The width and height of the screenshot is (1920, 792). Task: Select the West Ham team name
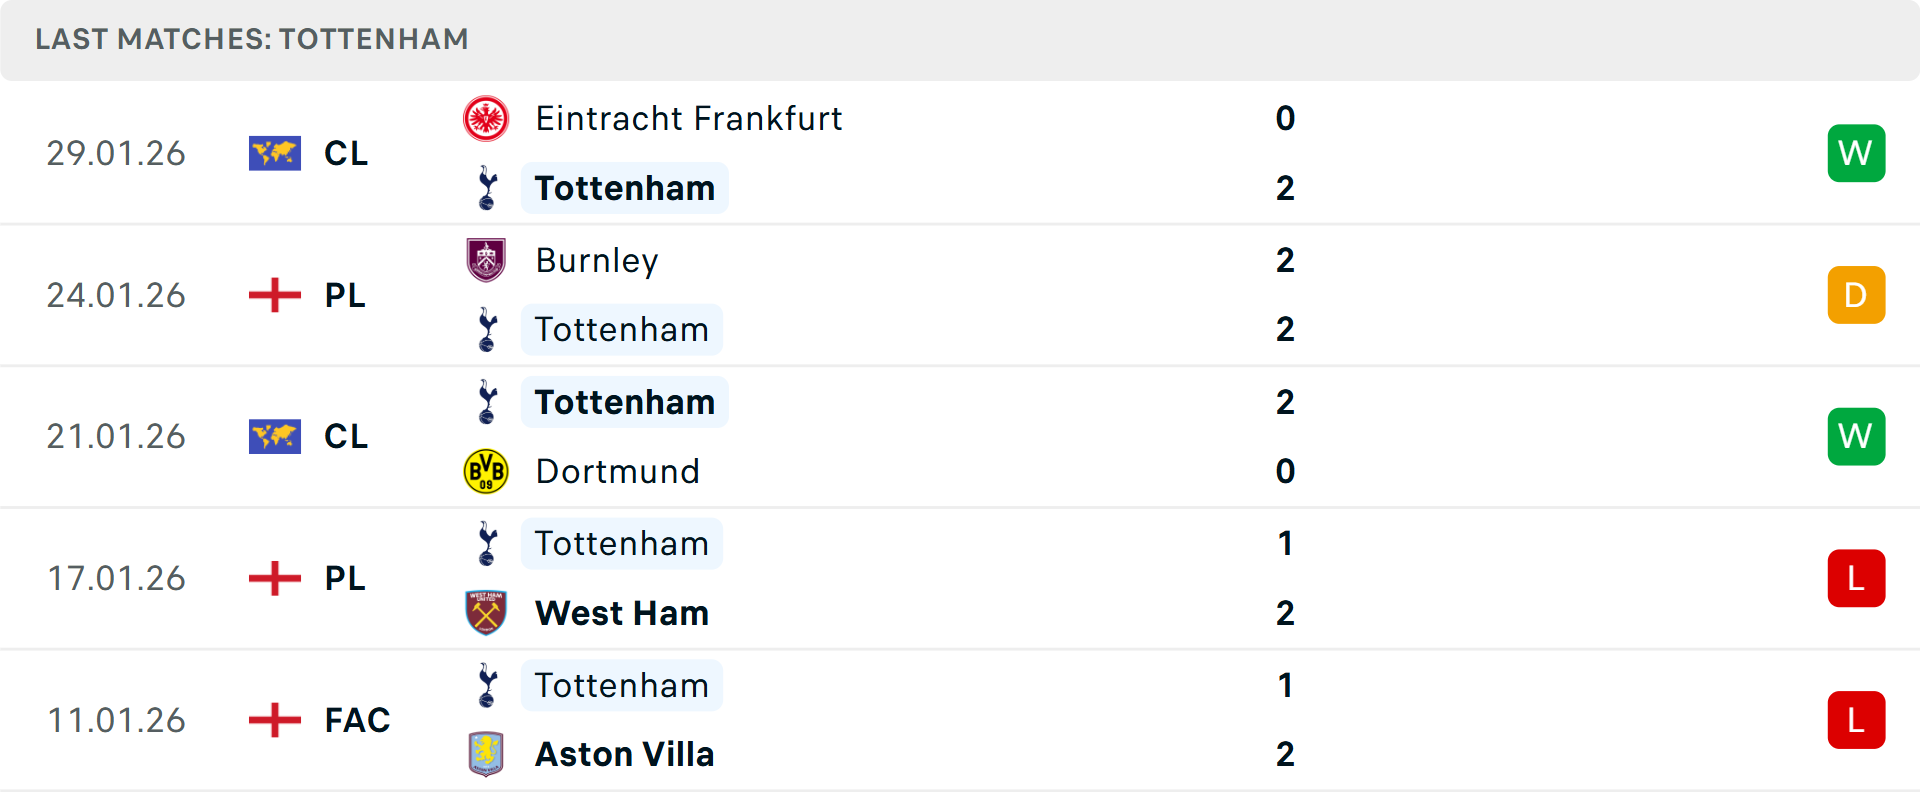point(622,613)
